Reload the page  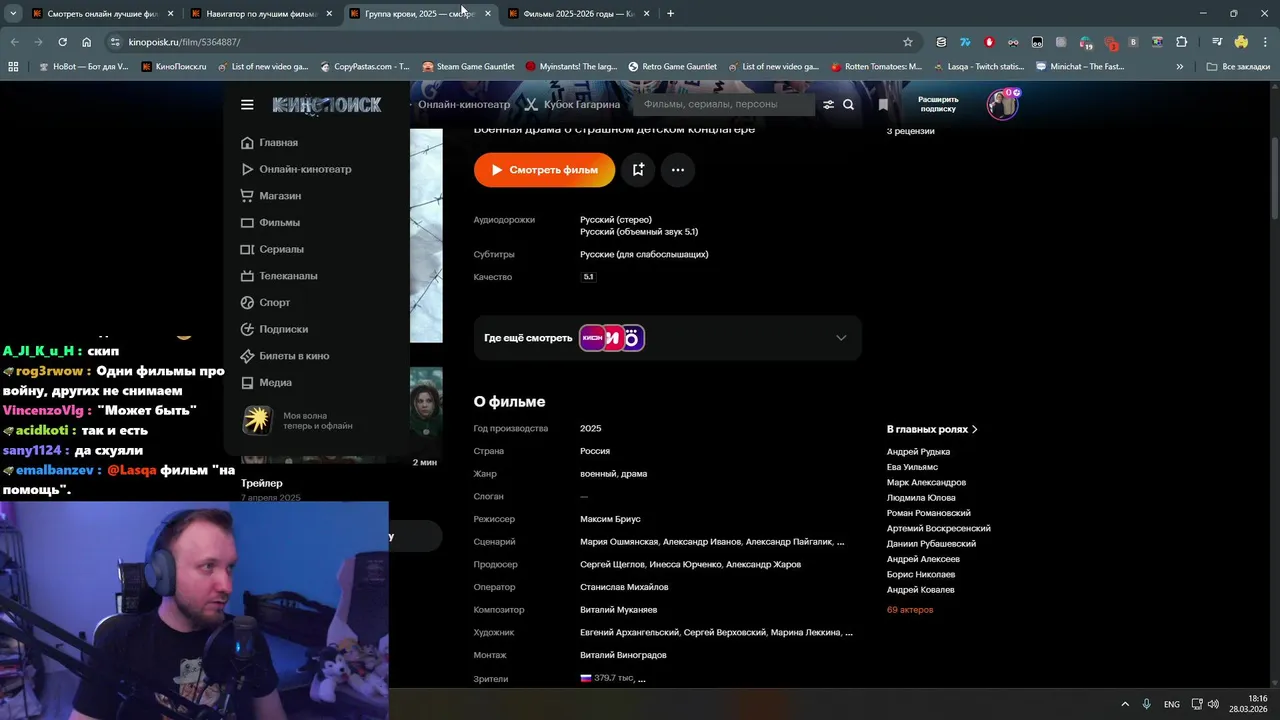[62, 42]
